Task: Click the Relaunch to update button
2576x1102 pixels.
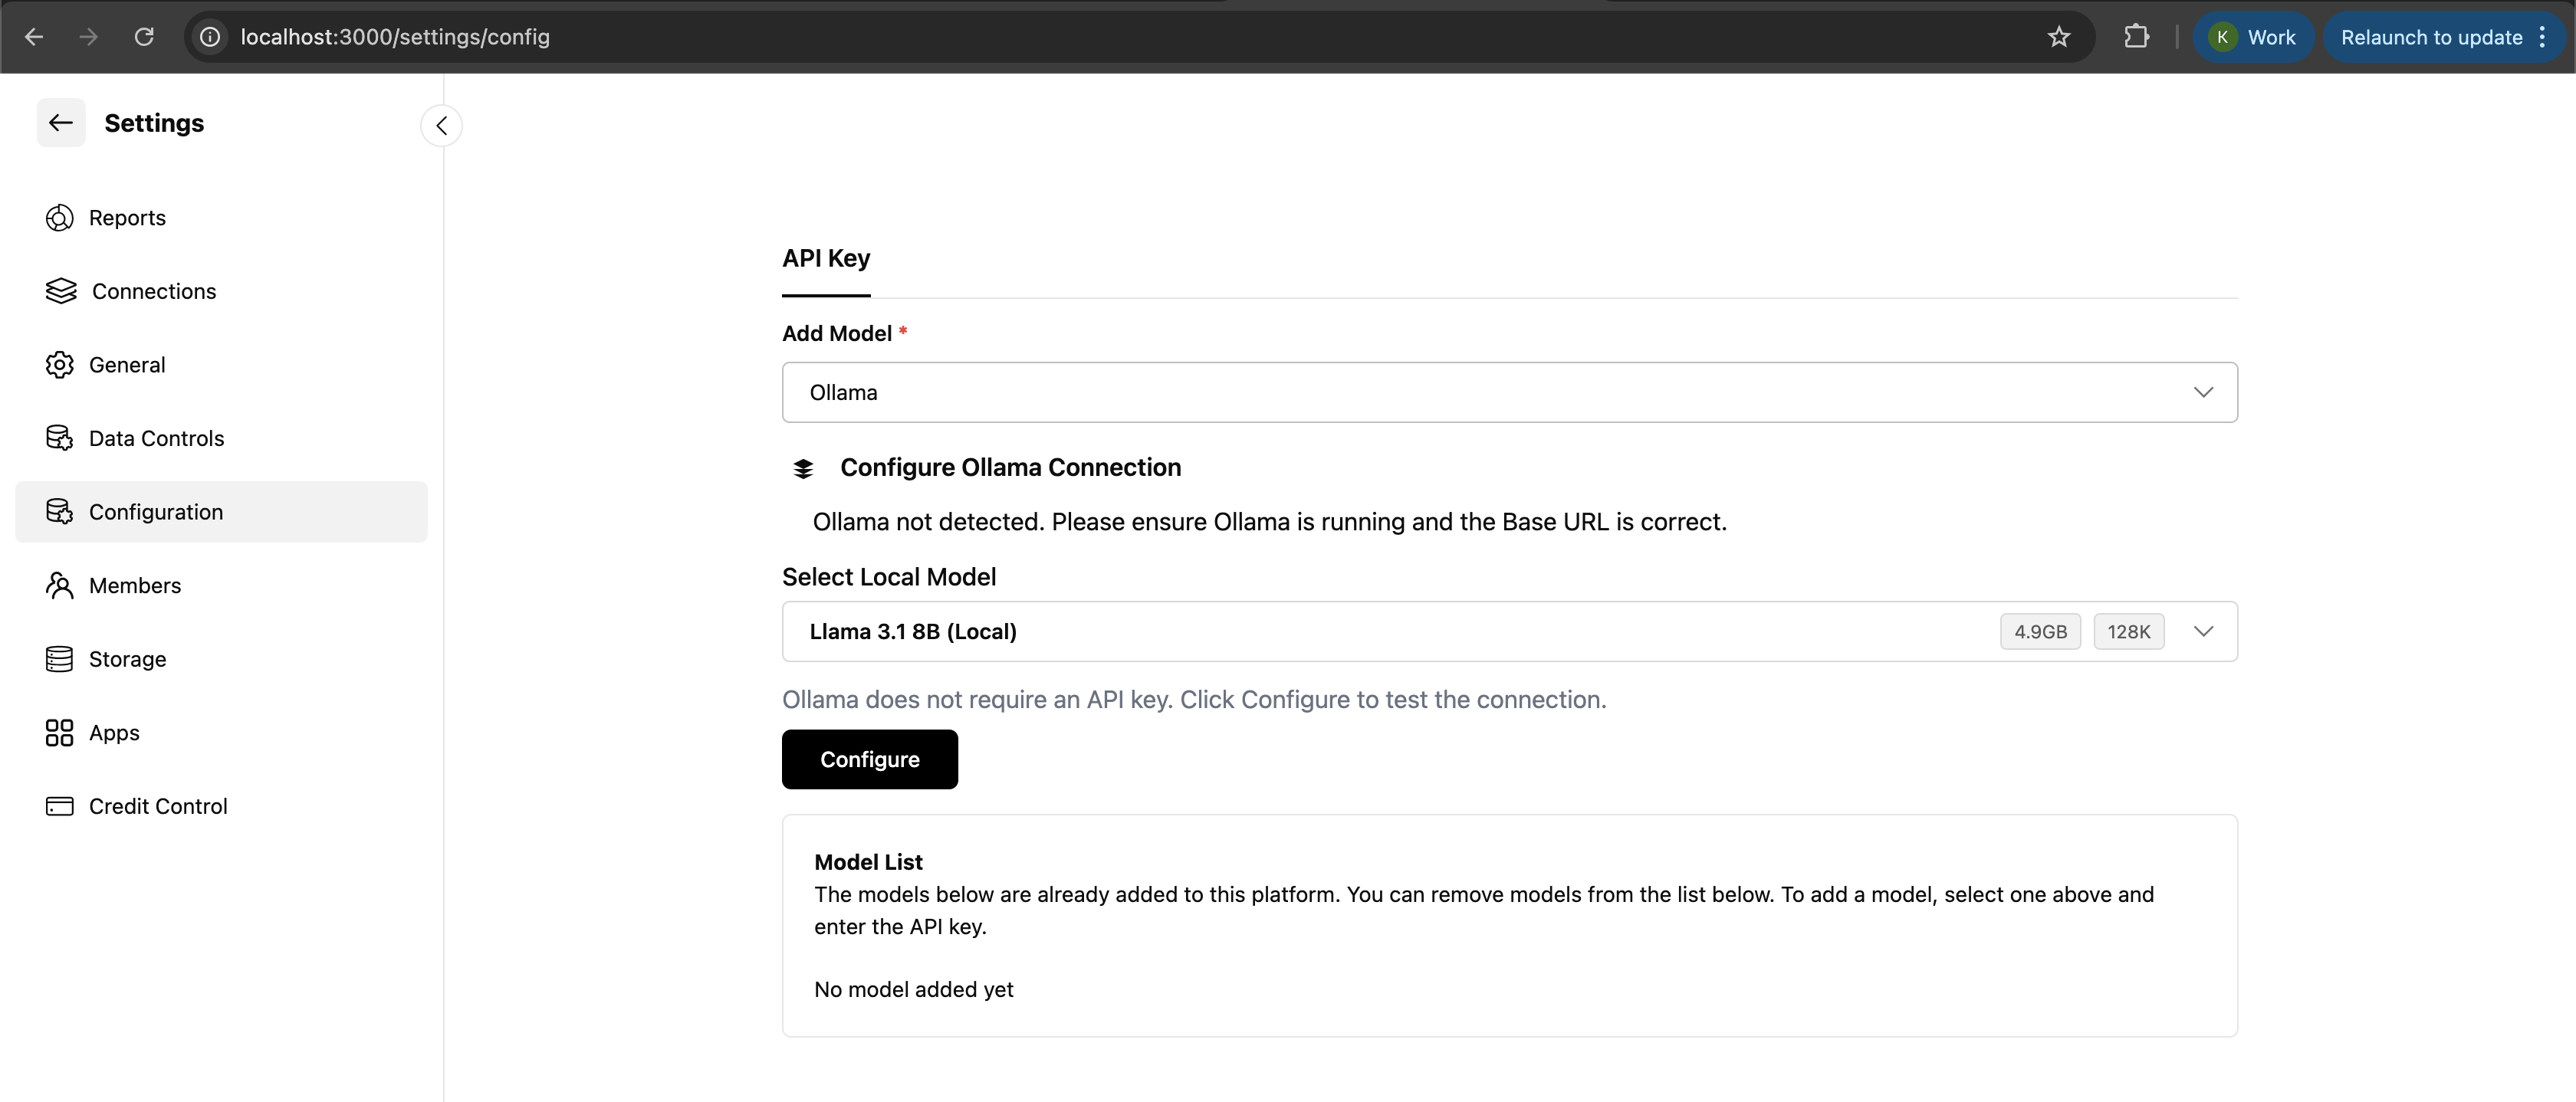Action: [x=2431, y=37]
